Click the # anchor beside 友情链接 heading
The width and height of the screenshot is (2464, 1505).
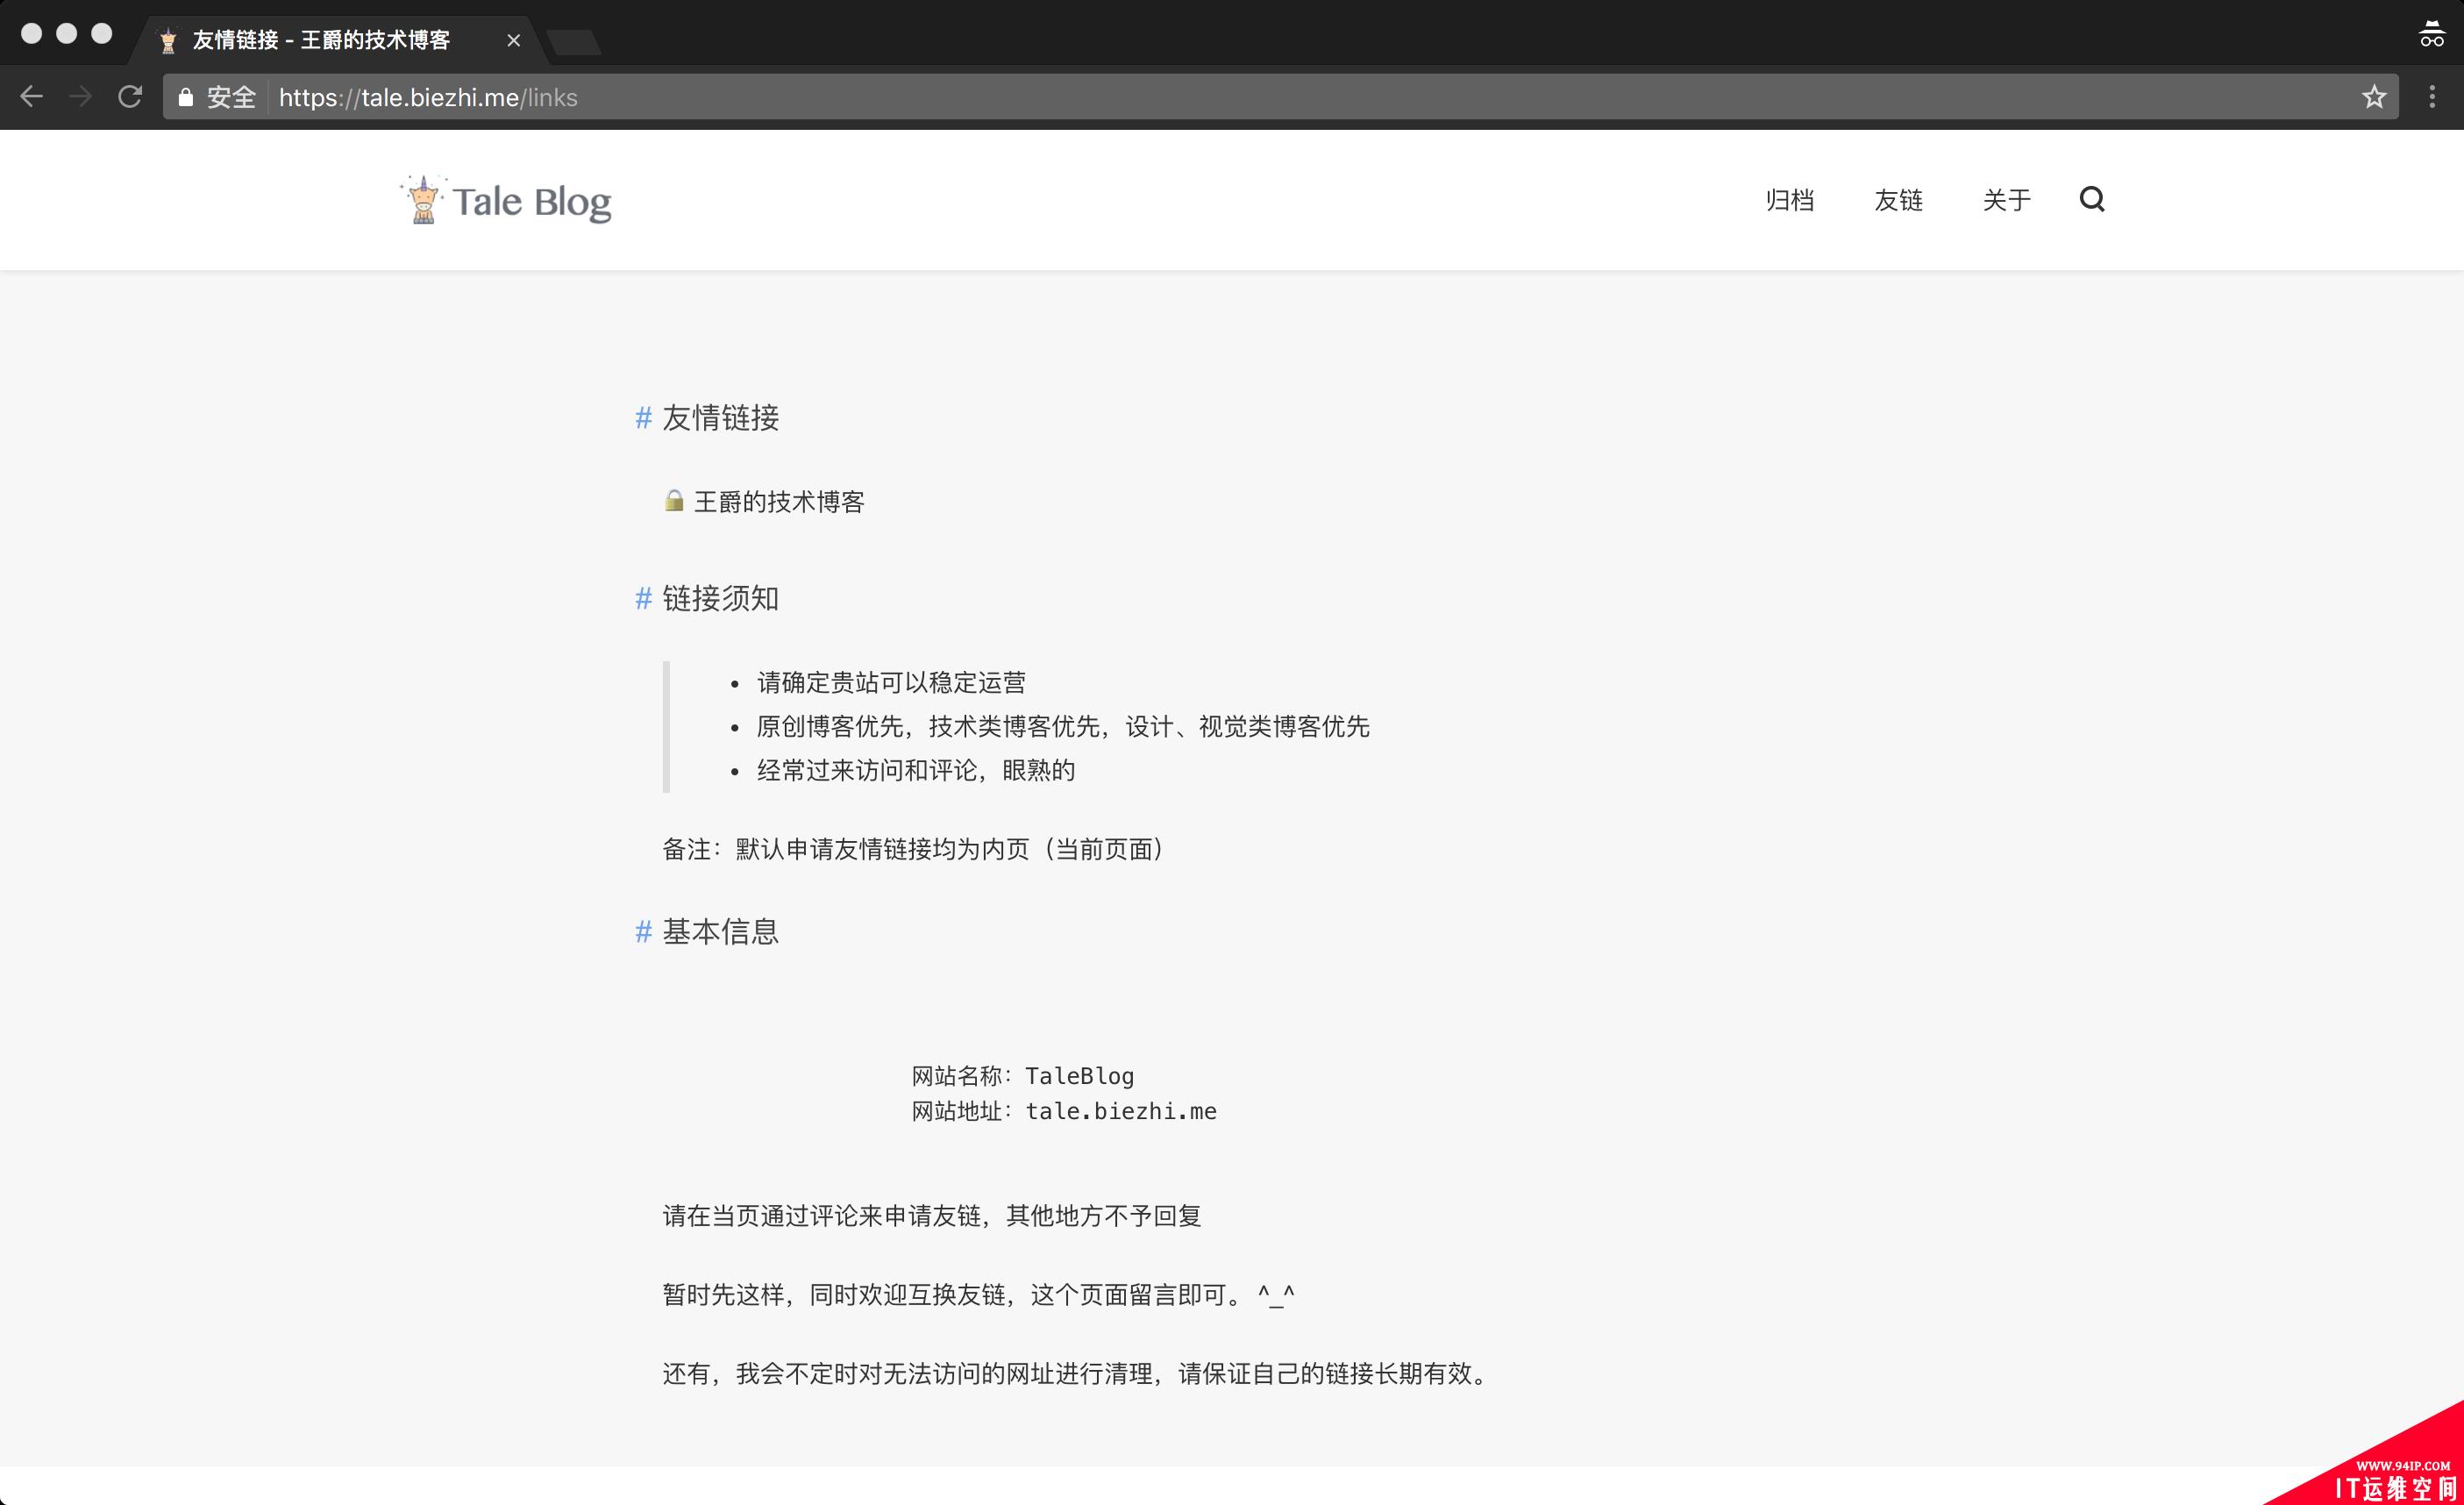644,417
